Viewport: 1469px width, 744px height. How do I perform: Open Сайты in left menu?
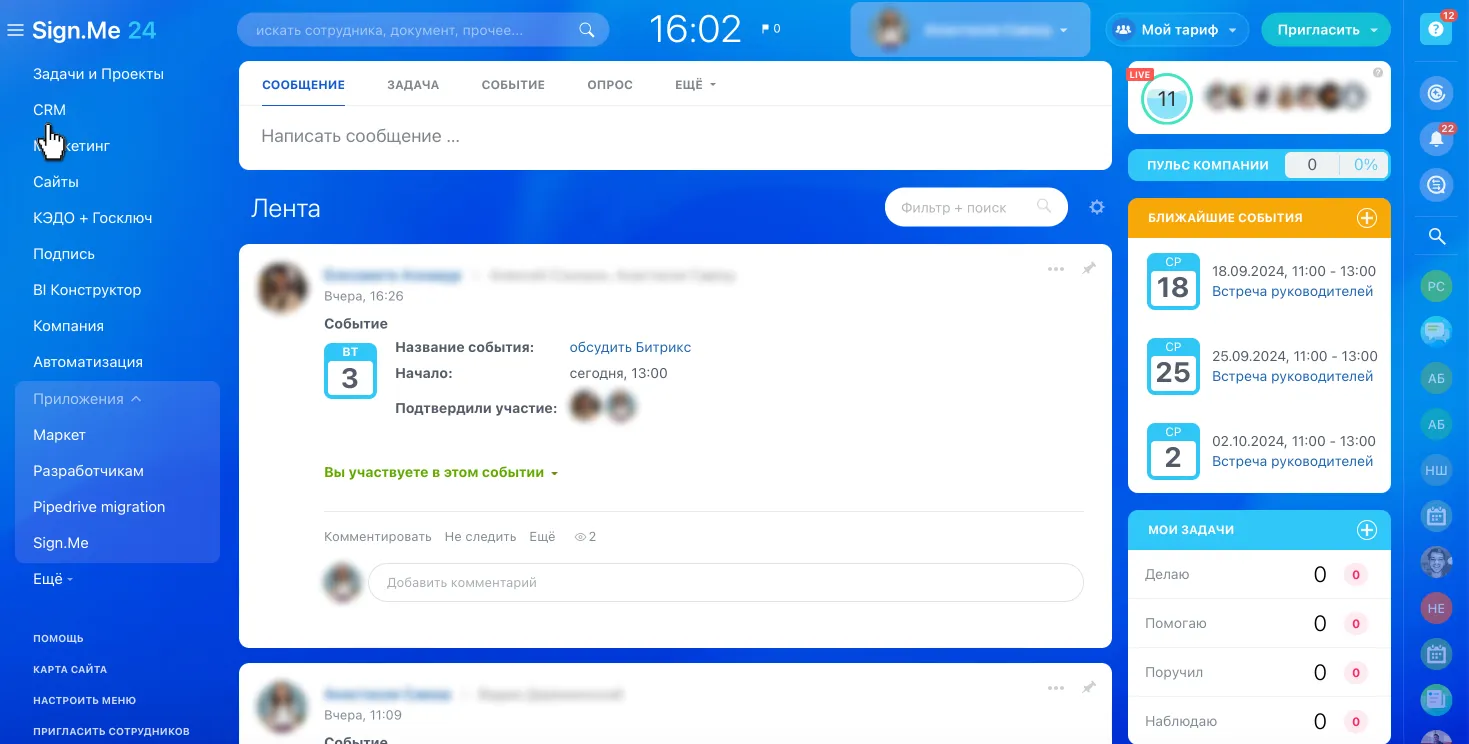(x=56, y=182)
